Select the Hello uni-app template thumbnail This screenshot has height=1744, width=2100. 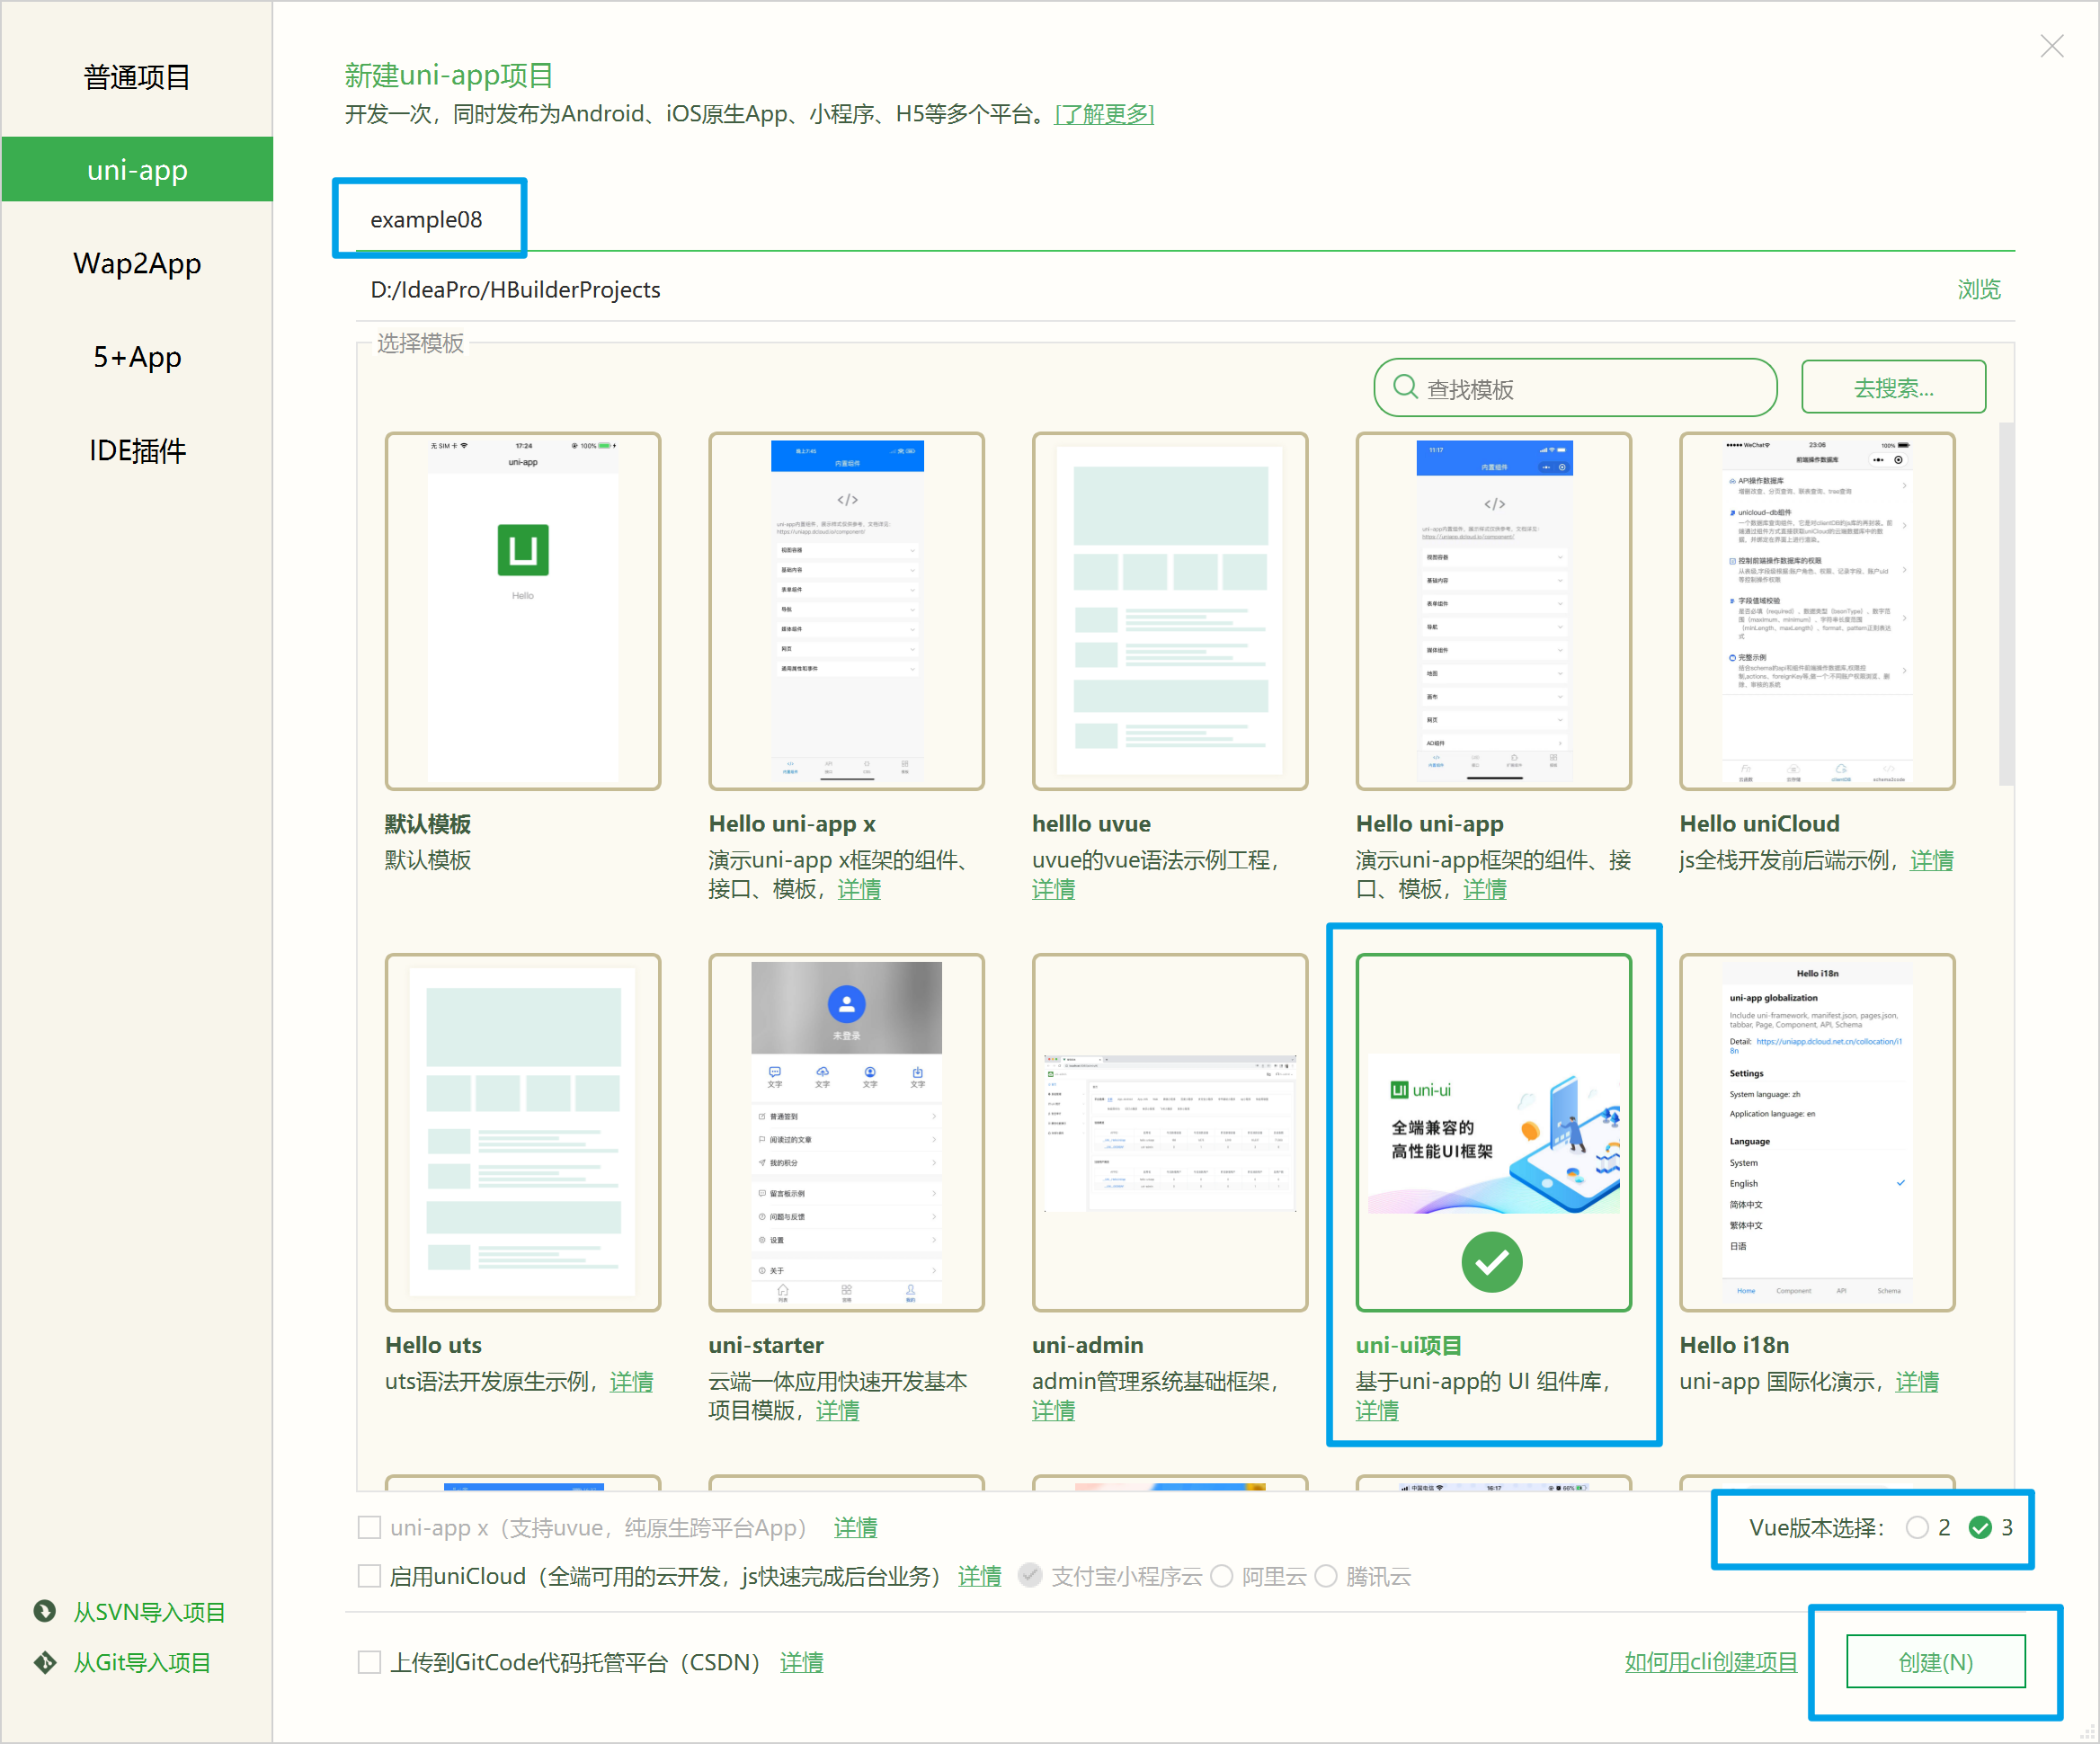tap(1493, 611)
